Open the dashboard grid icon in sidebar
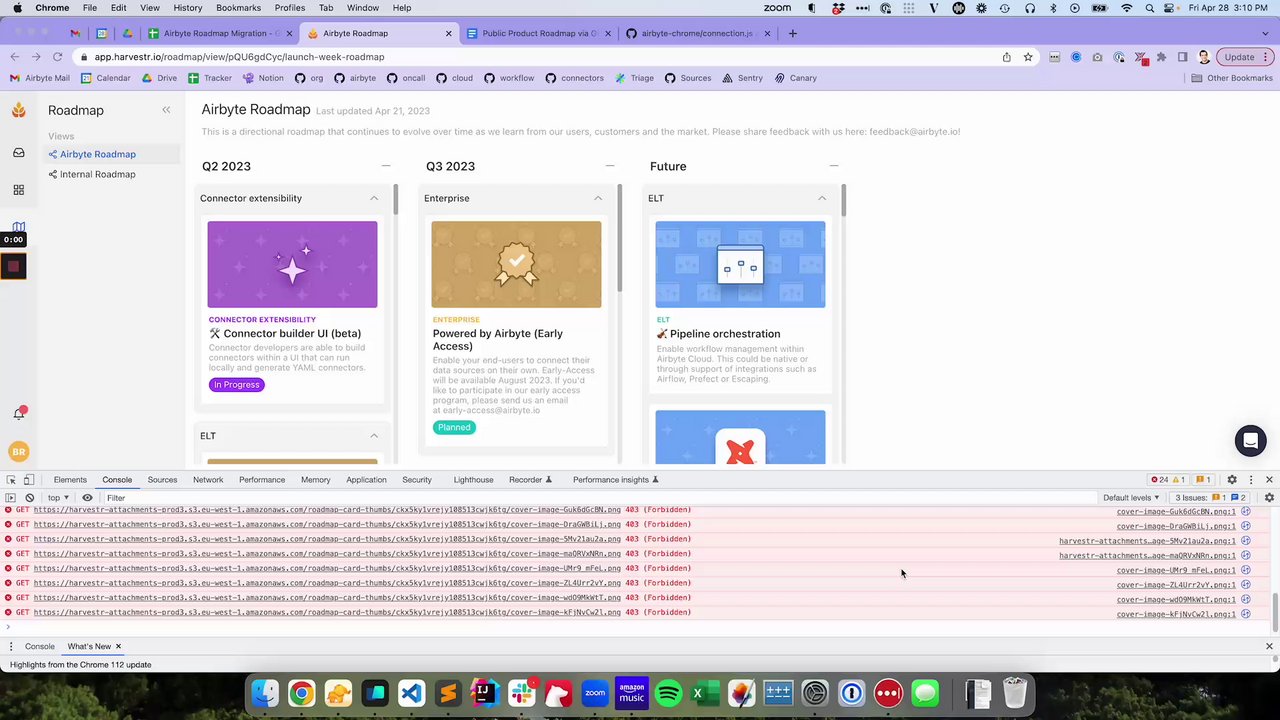 (18, 190)
